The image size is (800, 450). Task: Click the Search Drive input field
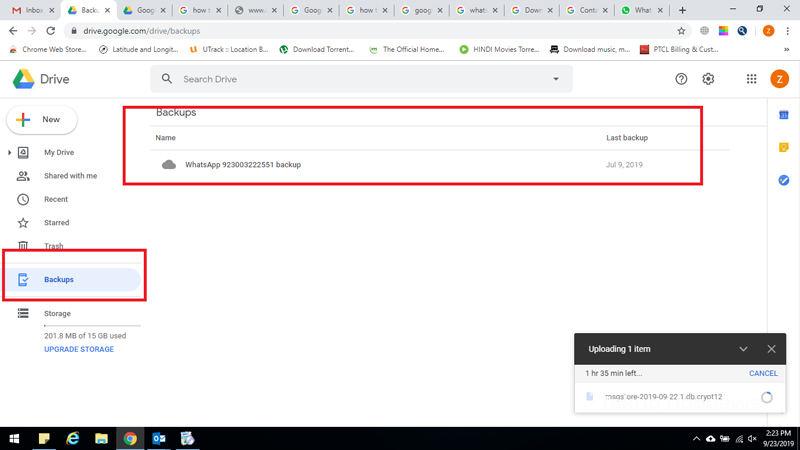(362, 79)
